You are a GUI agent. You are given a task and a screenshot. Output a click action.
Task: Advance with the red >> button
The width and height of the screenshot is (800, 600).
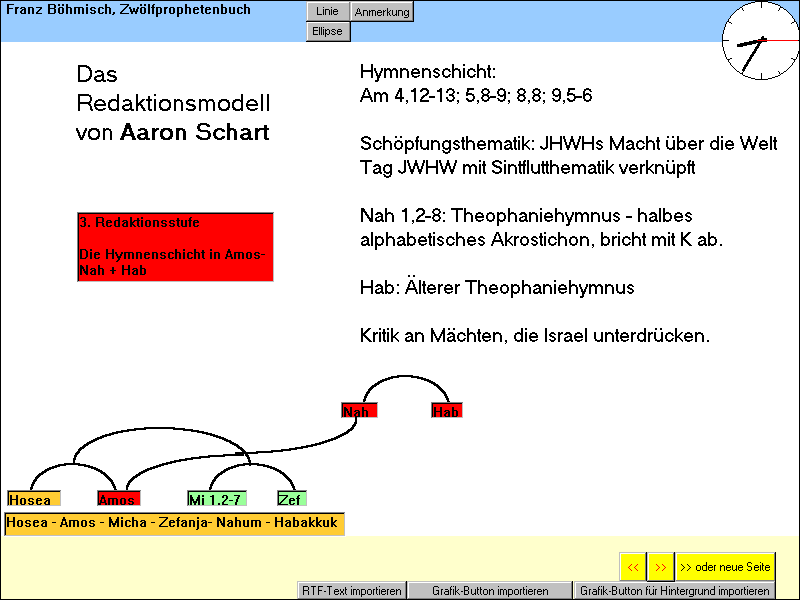pos(660,567)
